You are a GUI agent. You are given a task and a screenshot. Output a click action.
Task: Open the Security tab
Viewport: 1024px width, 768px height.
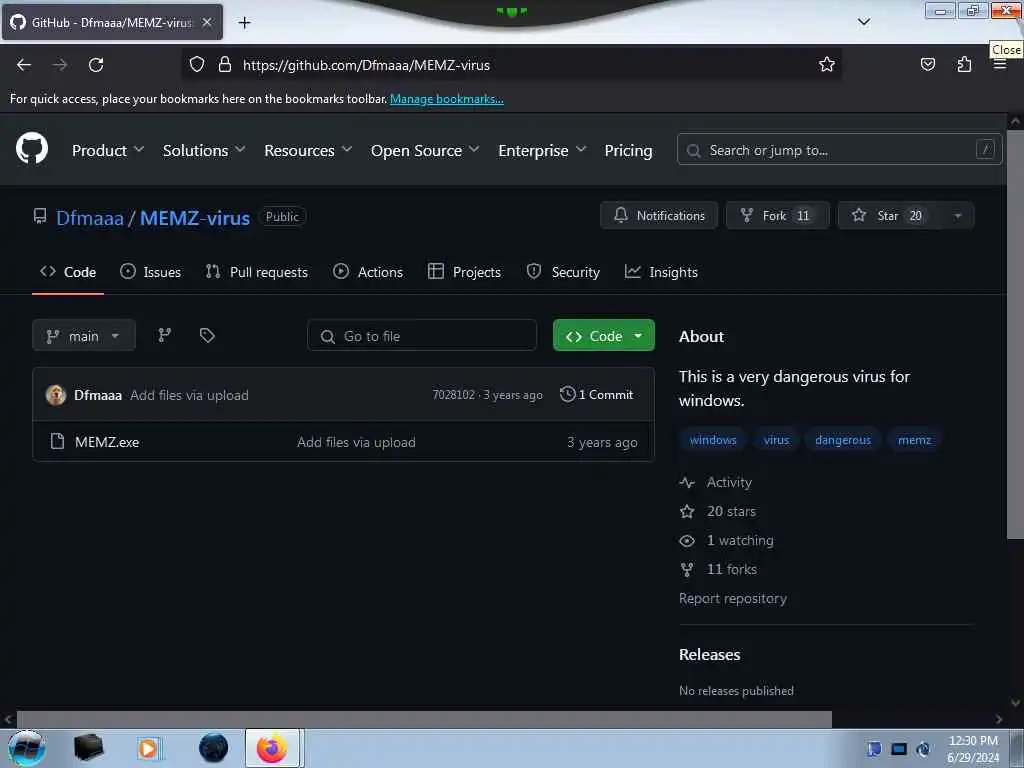563,272
